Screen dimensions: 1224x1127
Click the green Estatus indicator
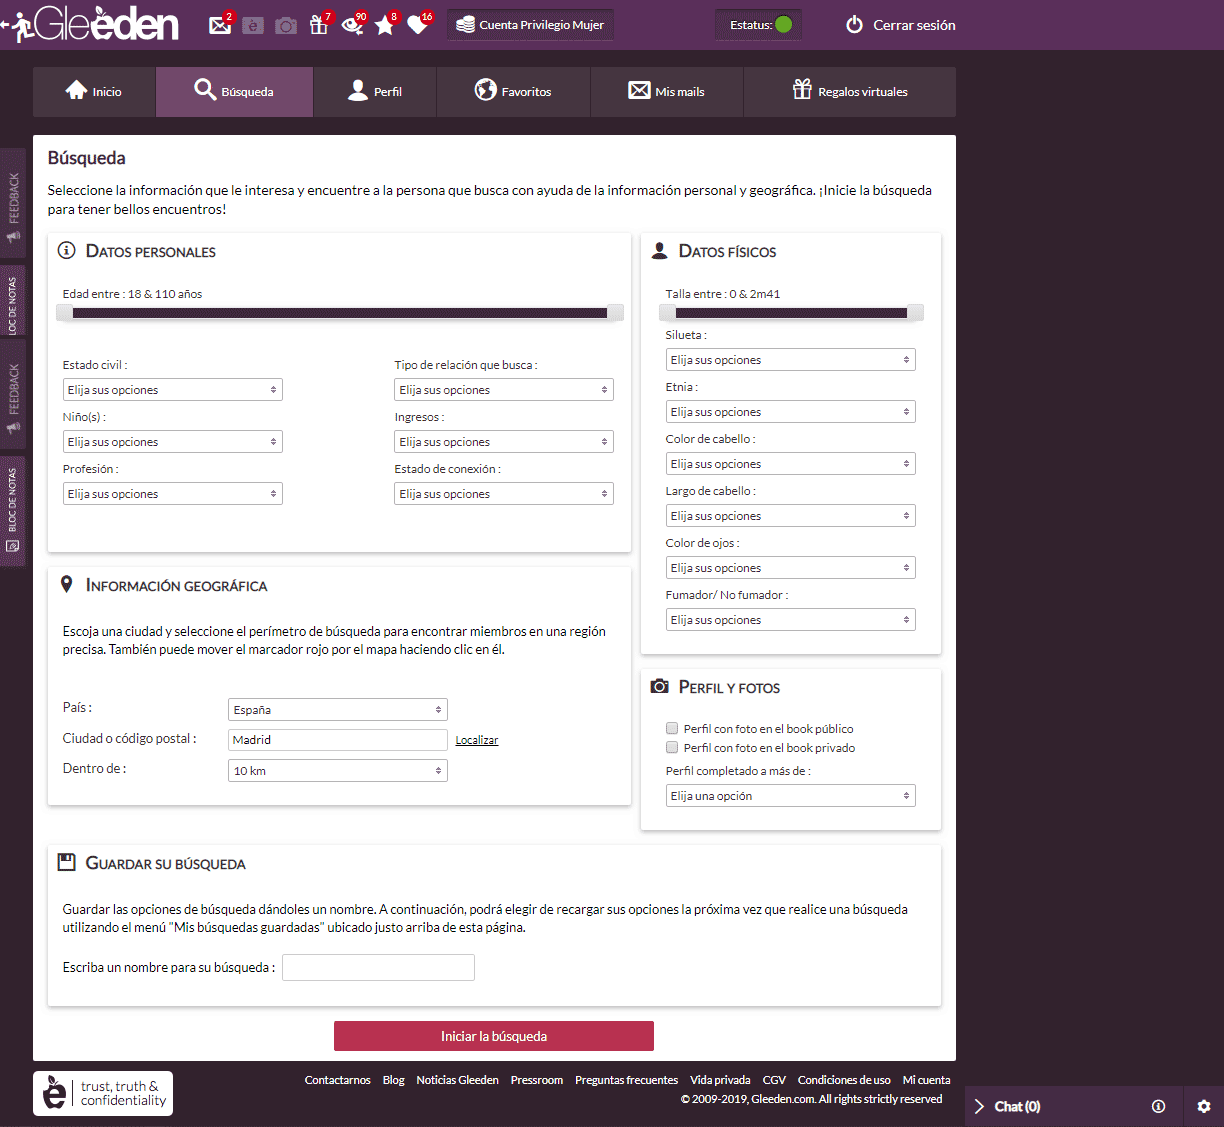pyautogui.click(x=784, y=25)
